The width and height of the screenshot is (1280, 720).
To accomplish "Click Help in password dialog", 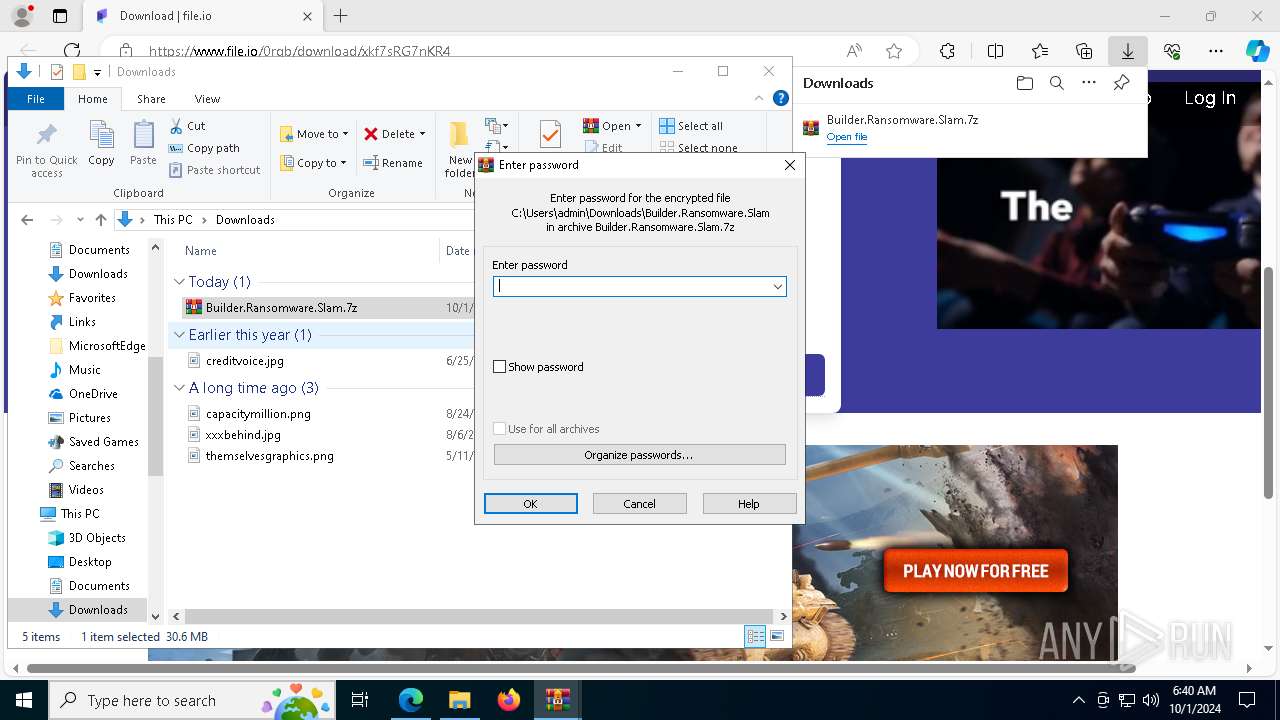I will (749, 504).
